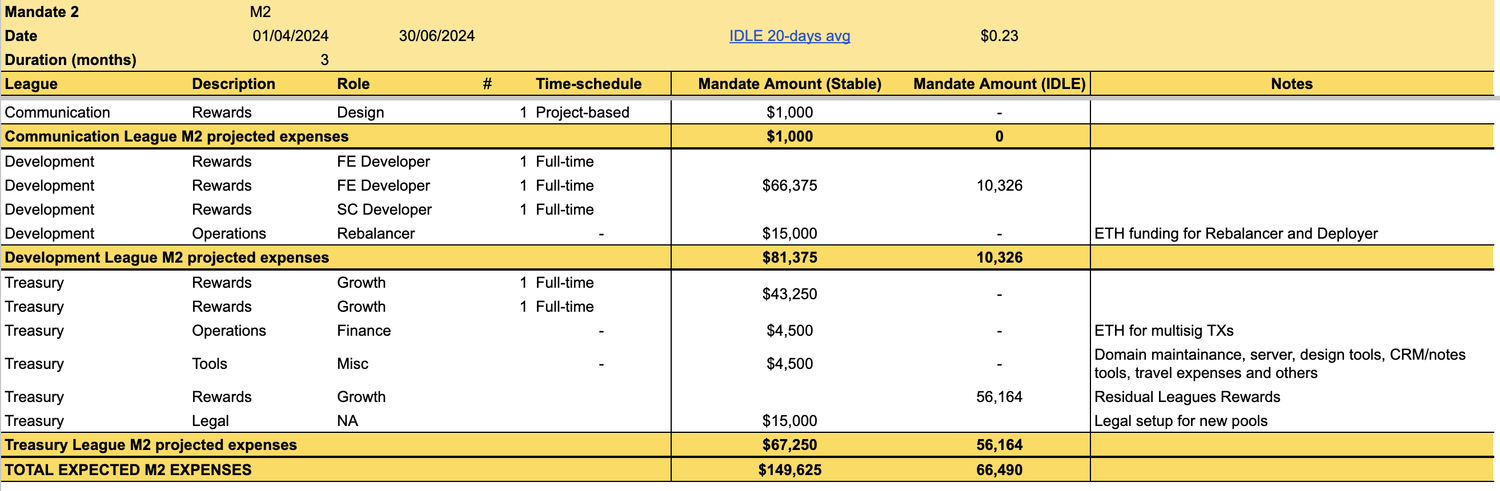Select the $66,375 development rewards amount
Image resolution: width=1500 pixels, height=491 pixels.
point(789,186)
